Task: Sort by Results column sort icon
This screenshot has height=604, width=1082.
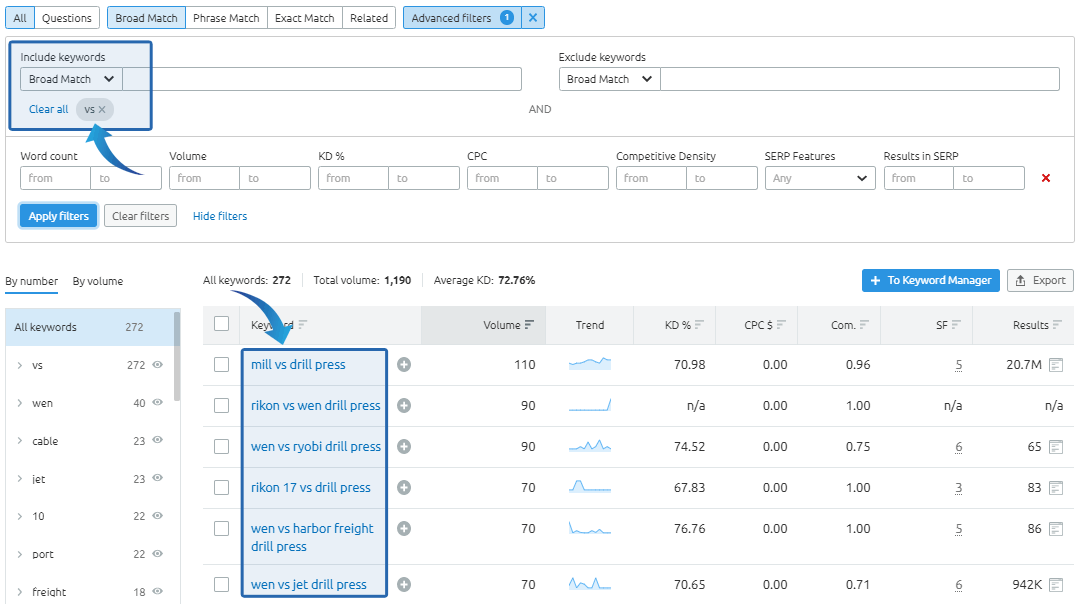Action: pyautogui.click(x=1057, y=324)
